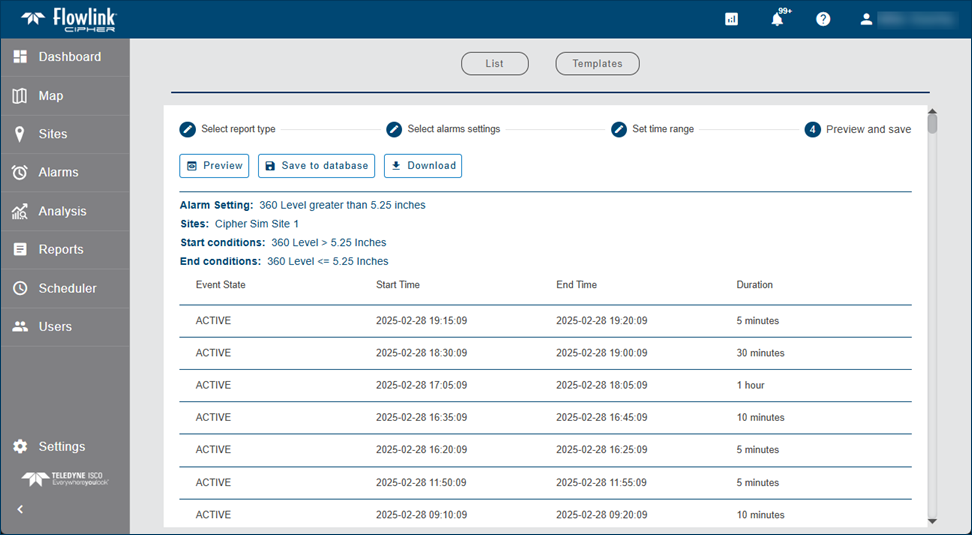The width and height of the screenshot is (972, 535).
Task: Click the scrollbar down arrow
Action: [932, 521]
